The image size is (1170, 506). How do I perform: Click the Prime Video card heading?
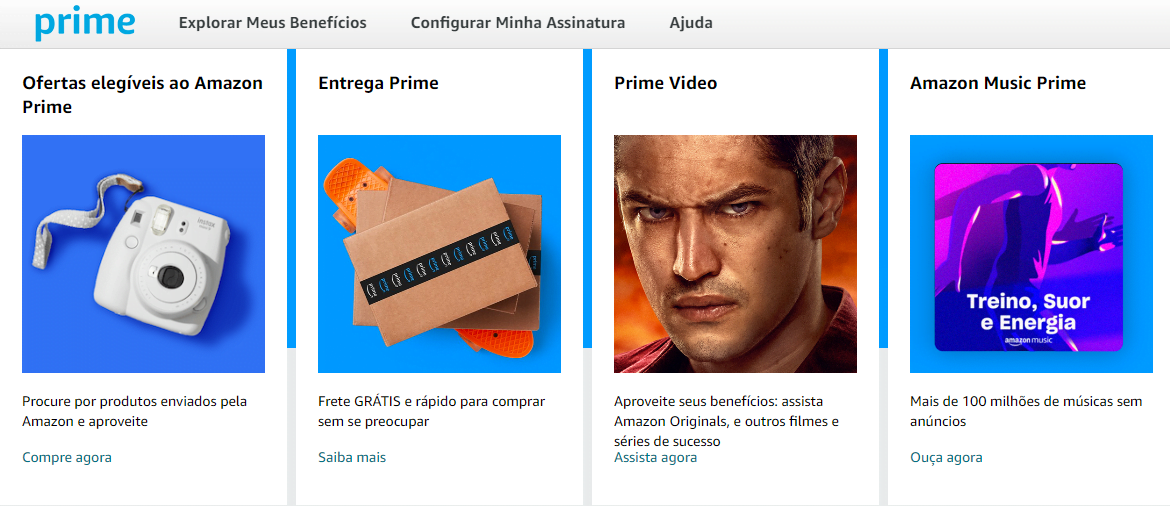666,84
